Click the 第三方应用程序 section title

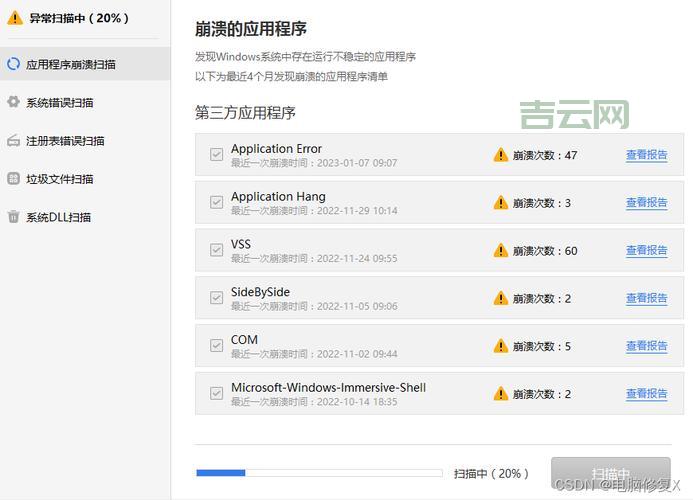245,113
